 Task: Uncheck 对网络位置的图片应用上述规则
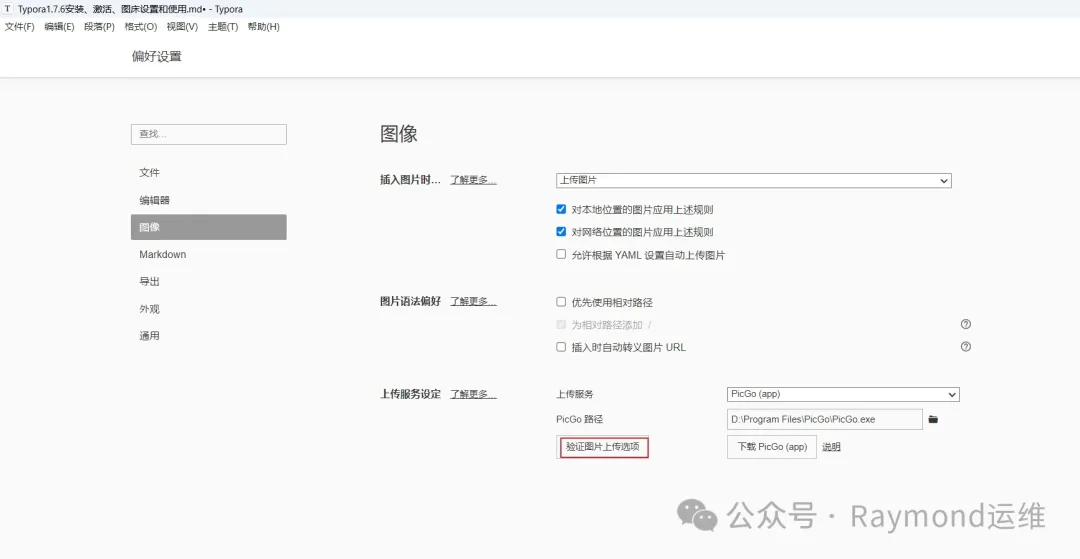[x=561, y=232]
